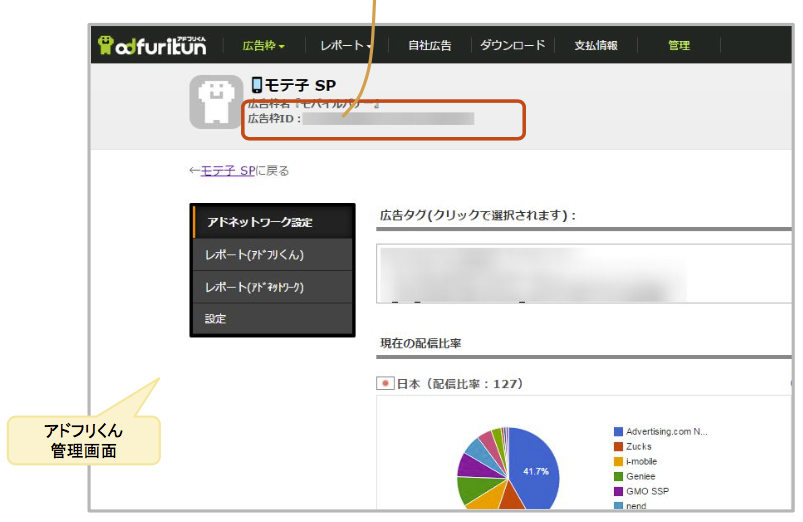Click the 広告枠ID label

pyautogui.click(x=274, y=119)
